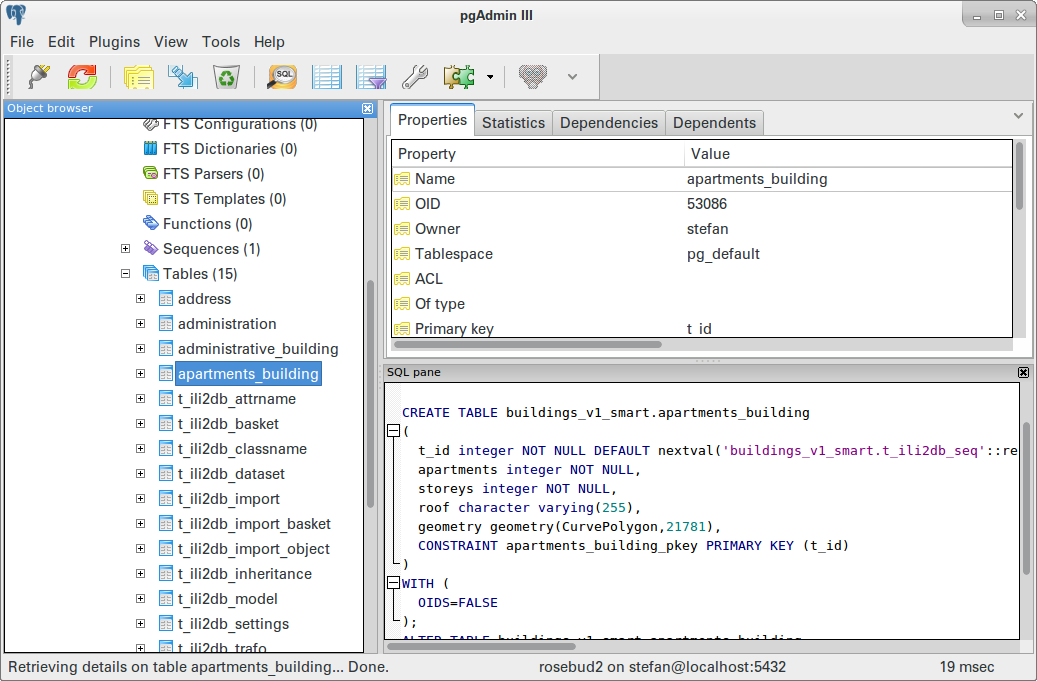Viewport: 1037px width, 681px height.
Task: Expand the t_ili2db_attrname table node
Action: pyautogui.click(x=140, y=399)
